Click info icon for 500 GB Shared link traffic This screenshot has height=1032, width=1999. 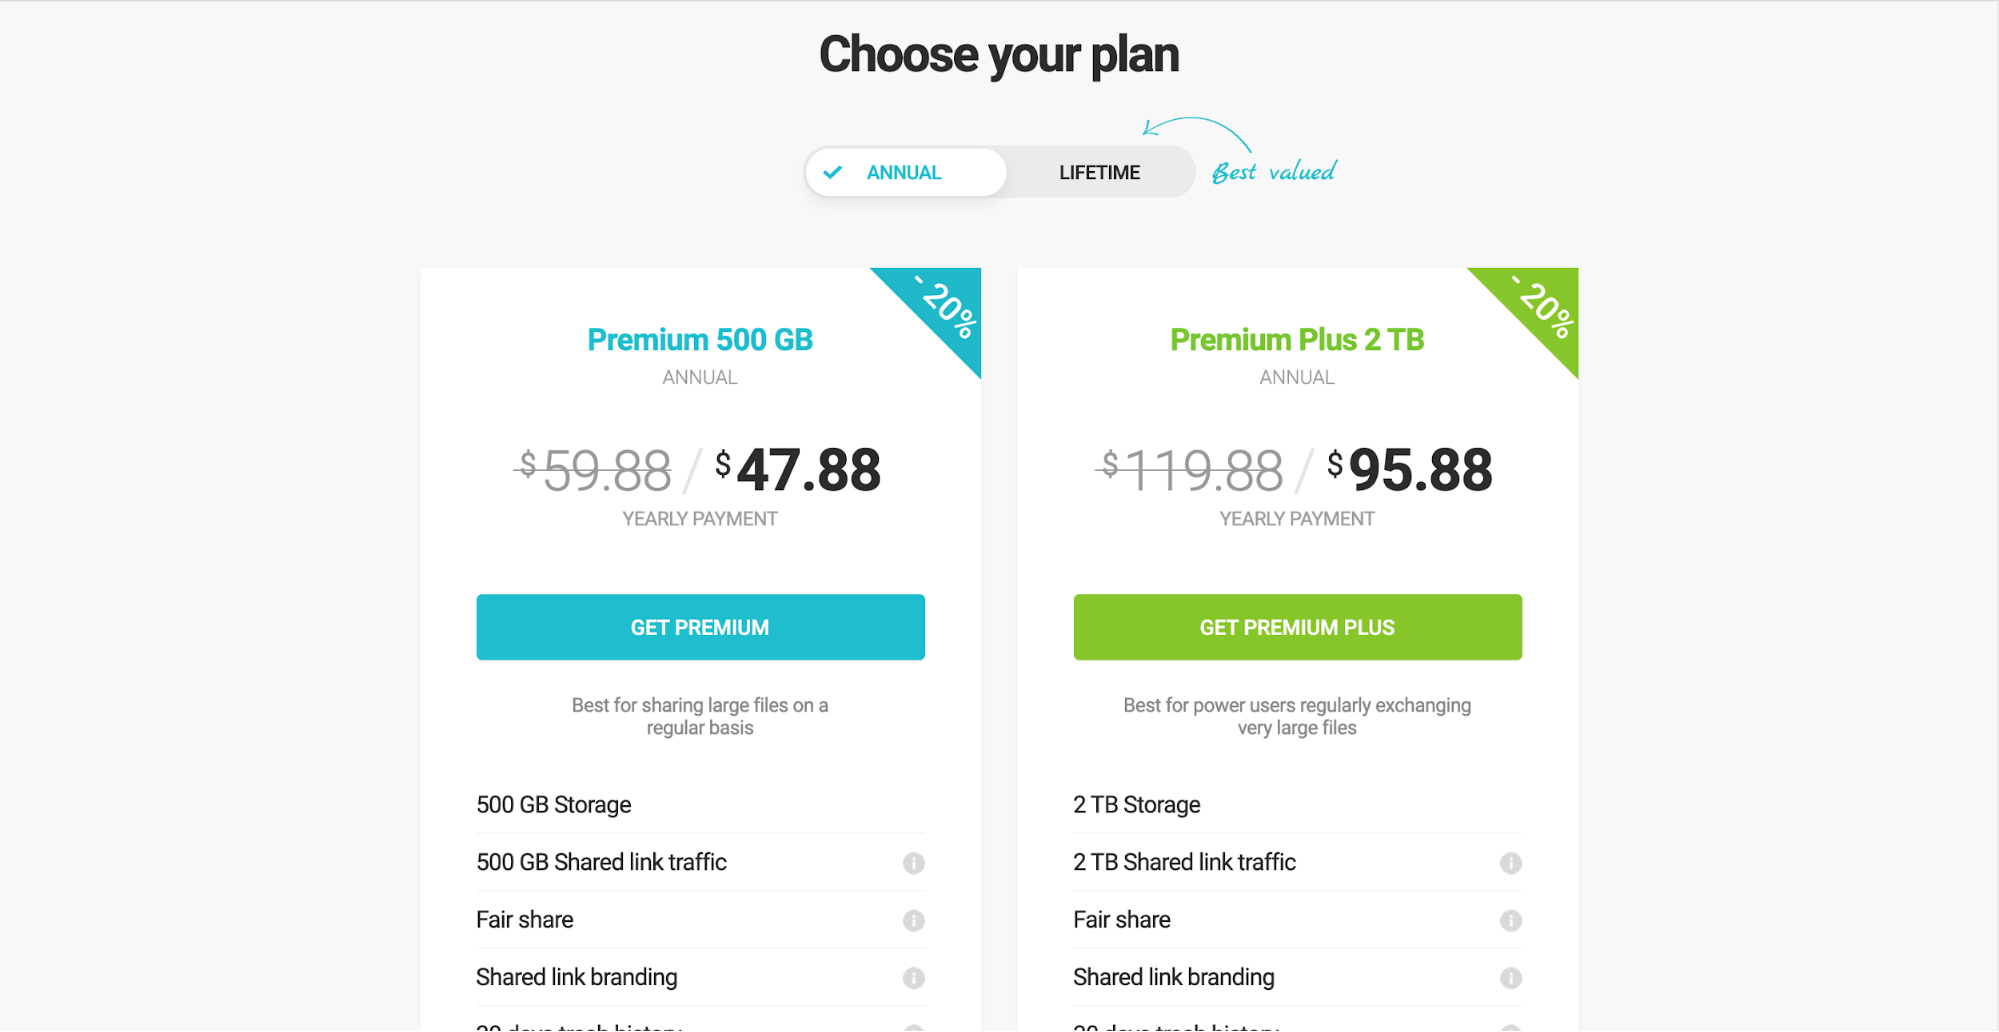[x=913, y=863]
